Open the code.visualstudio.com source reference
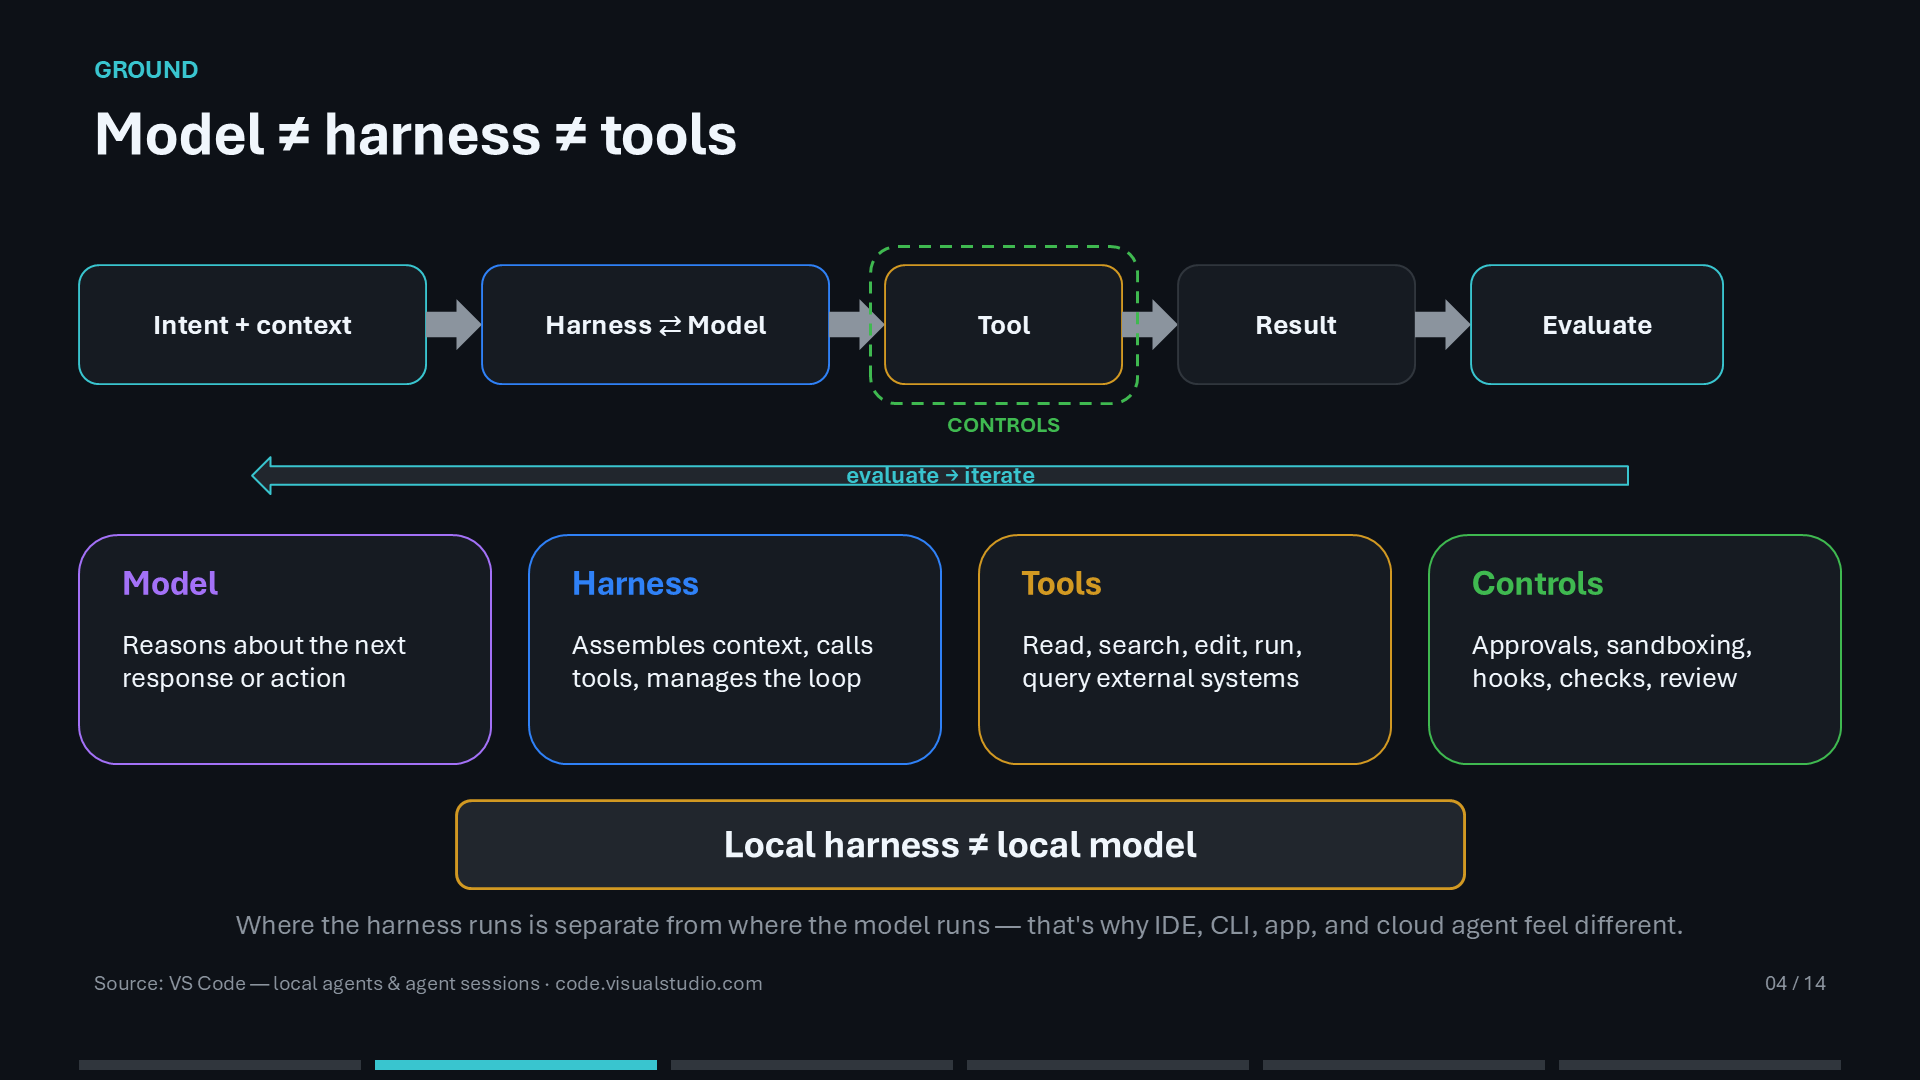1920x1080 pixels. [659, 983]
